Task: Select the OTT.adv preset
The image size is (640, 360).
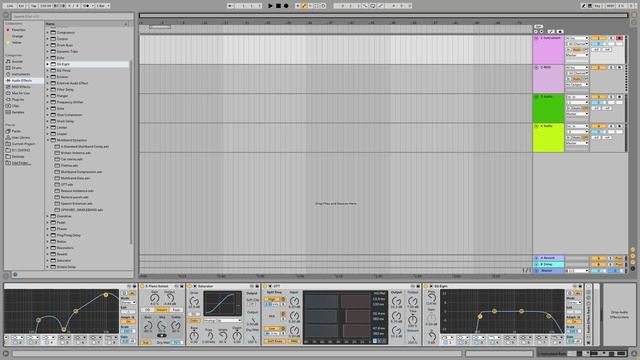Action: point(67,184)
